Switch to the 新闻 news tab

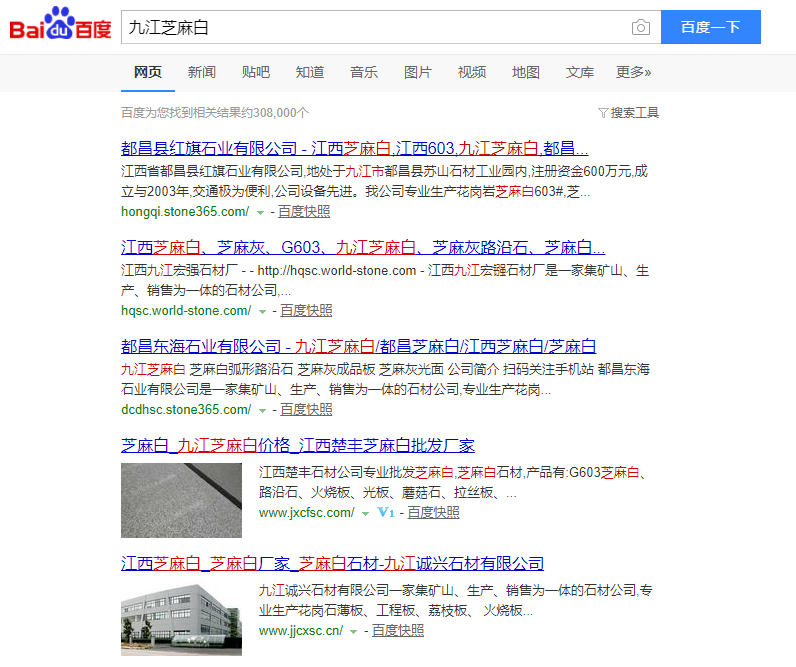coord(201,72)
